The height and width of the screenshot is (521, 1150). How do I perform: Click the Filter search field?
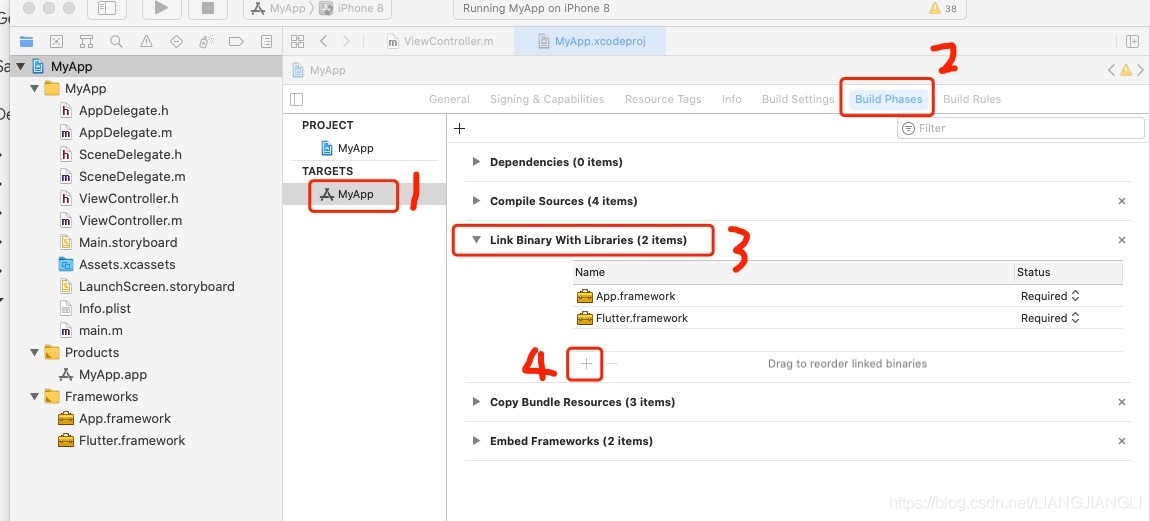click(1020, 128)
